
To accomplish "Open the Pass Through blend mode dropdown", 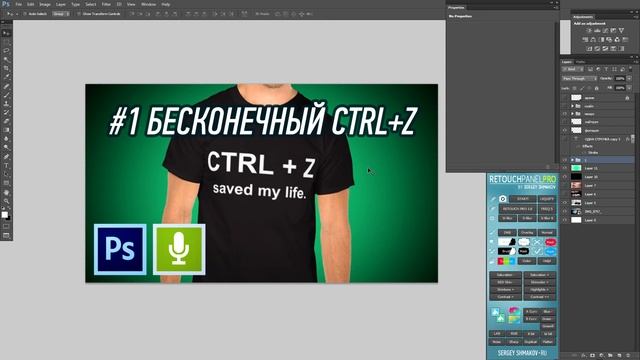I will tap(580, 78).
